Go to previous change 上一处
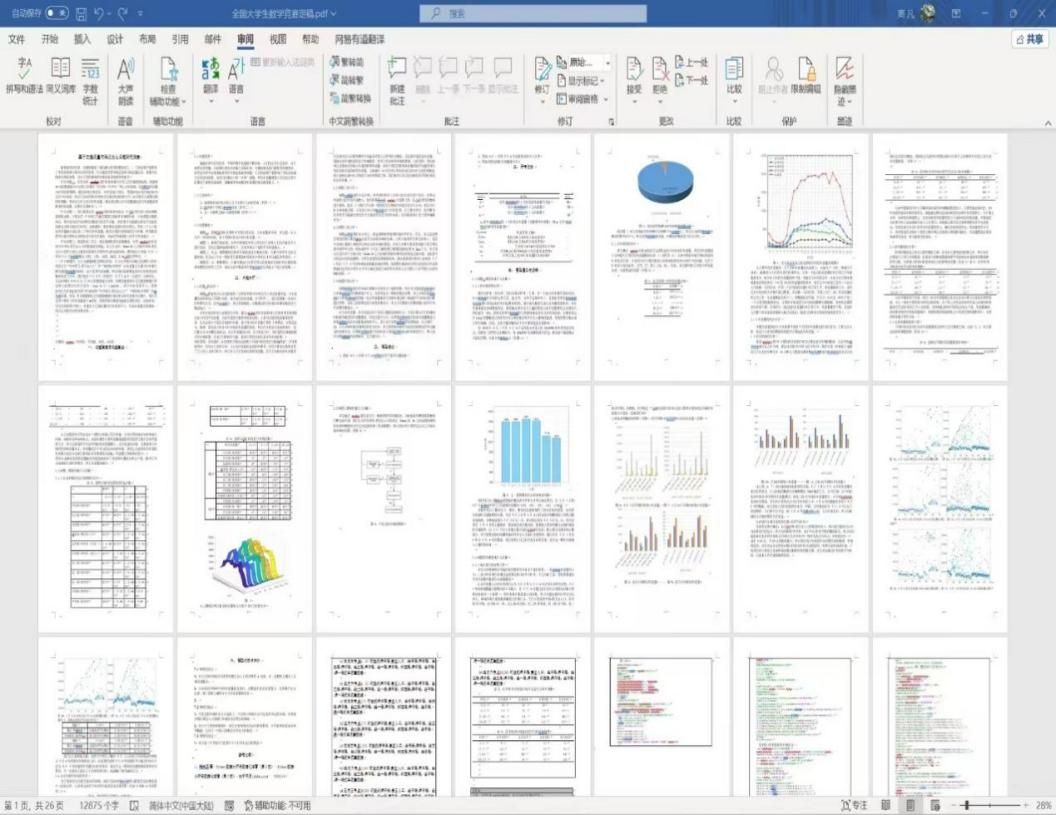 692,62
